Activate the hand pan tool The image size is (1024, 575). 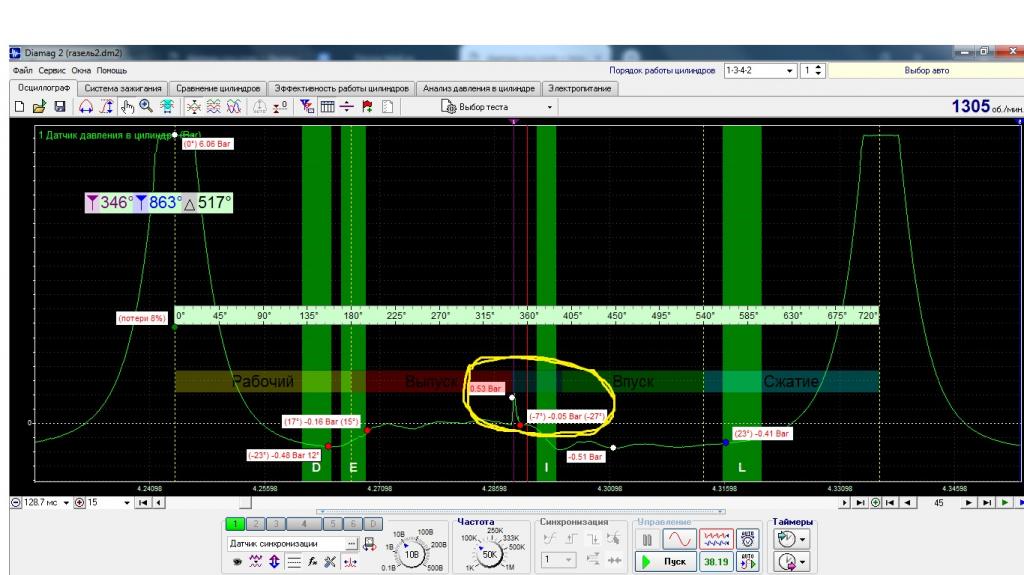coord(127,107)
